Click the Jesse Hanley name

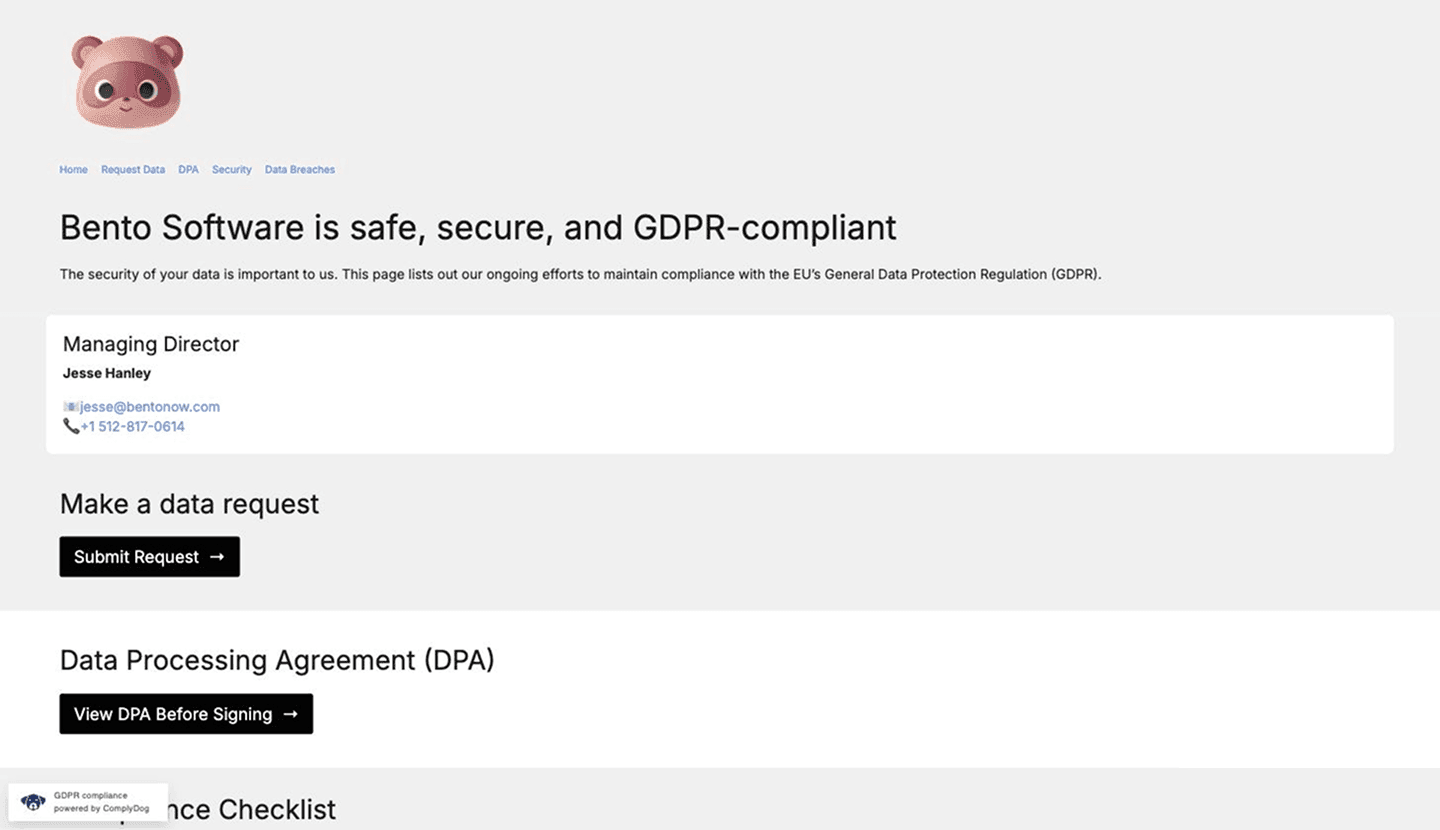(x=107, y=373)
